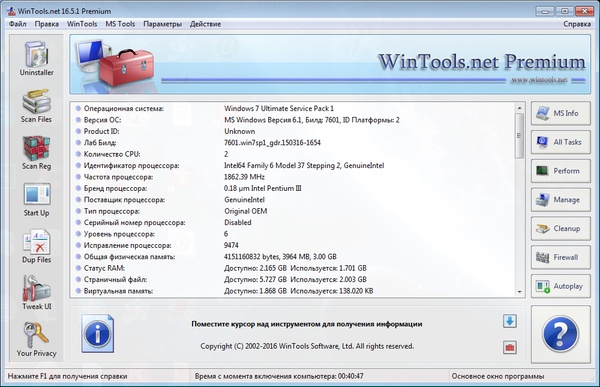Click the info list scroll down arrow
The image size is (600, 387).
[x=519, y=292]
